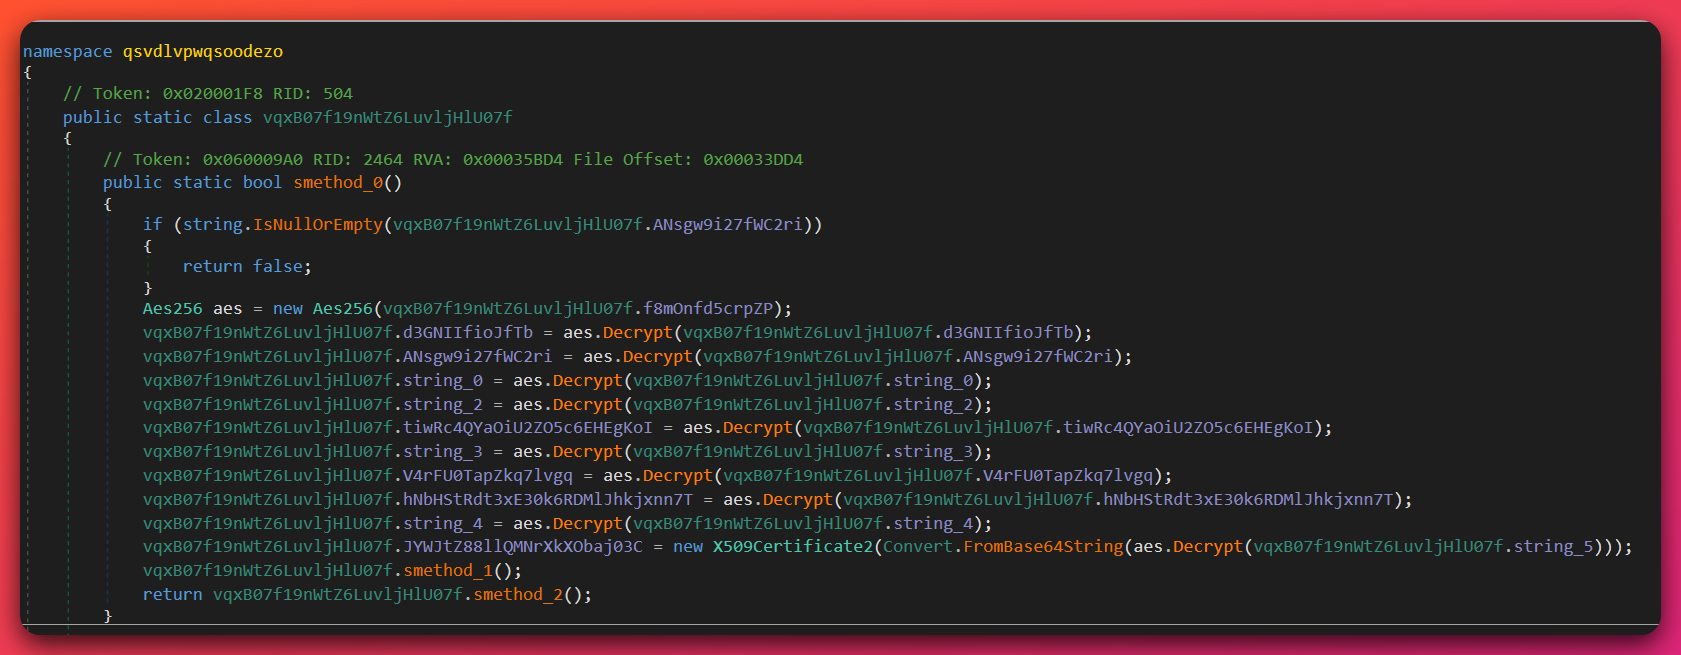
Task: Click Decrypt on the string_3 line
Action: (588, 451)
